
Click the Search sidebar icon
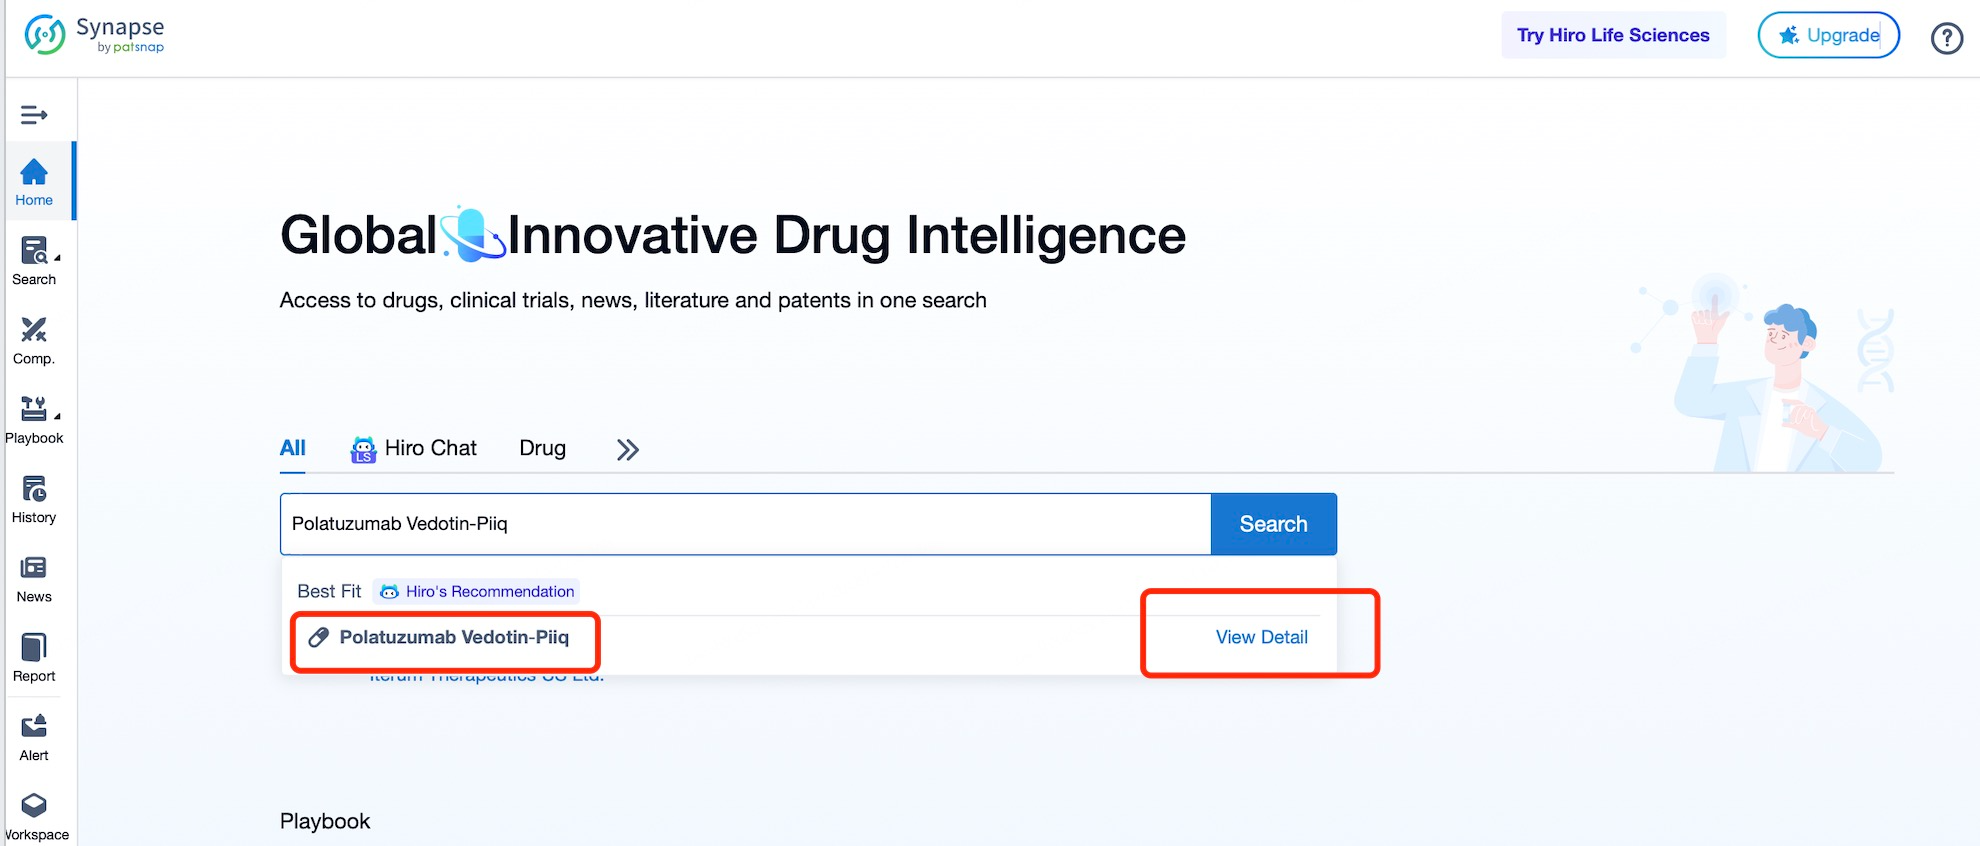click(34, 260)
